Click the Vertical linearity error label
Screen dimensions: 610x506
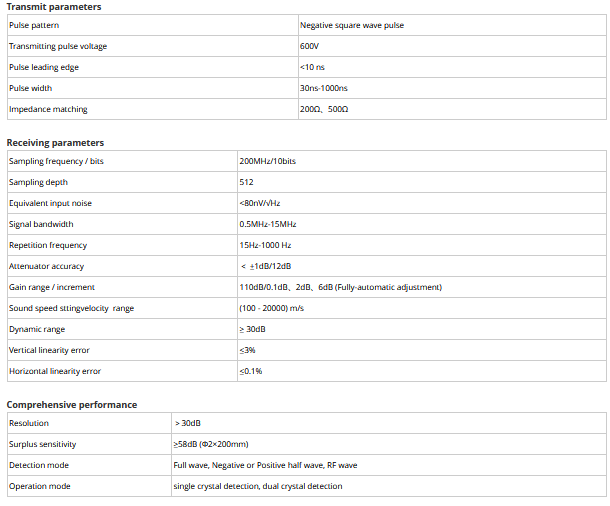pyautogui.click(x=49, y=350)
